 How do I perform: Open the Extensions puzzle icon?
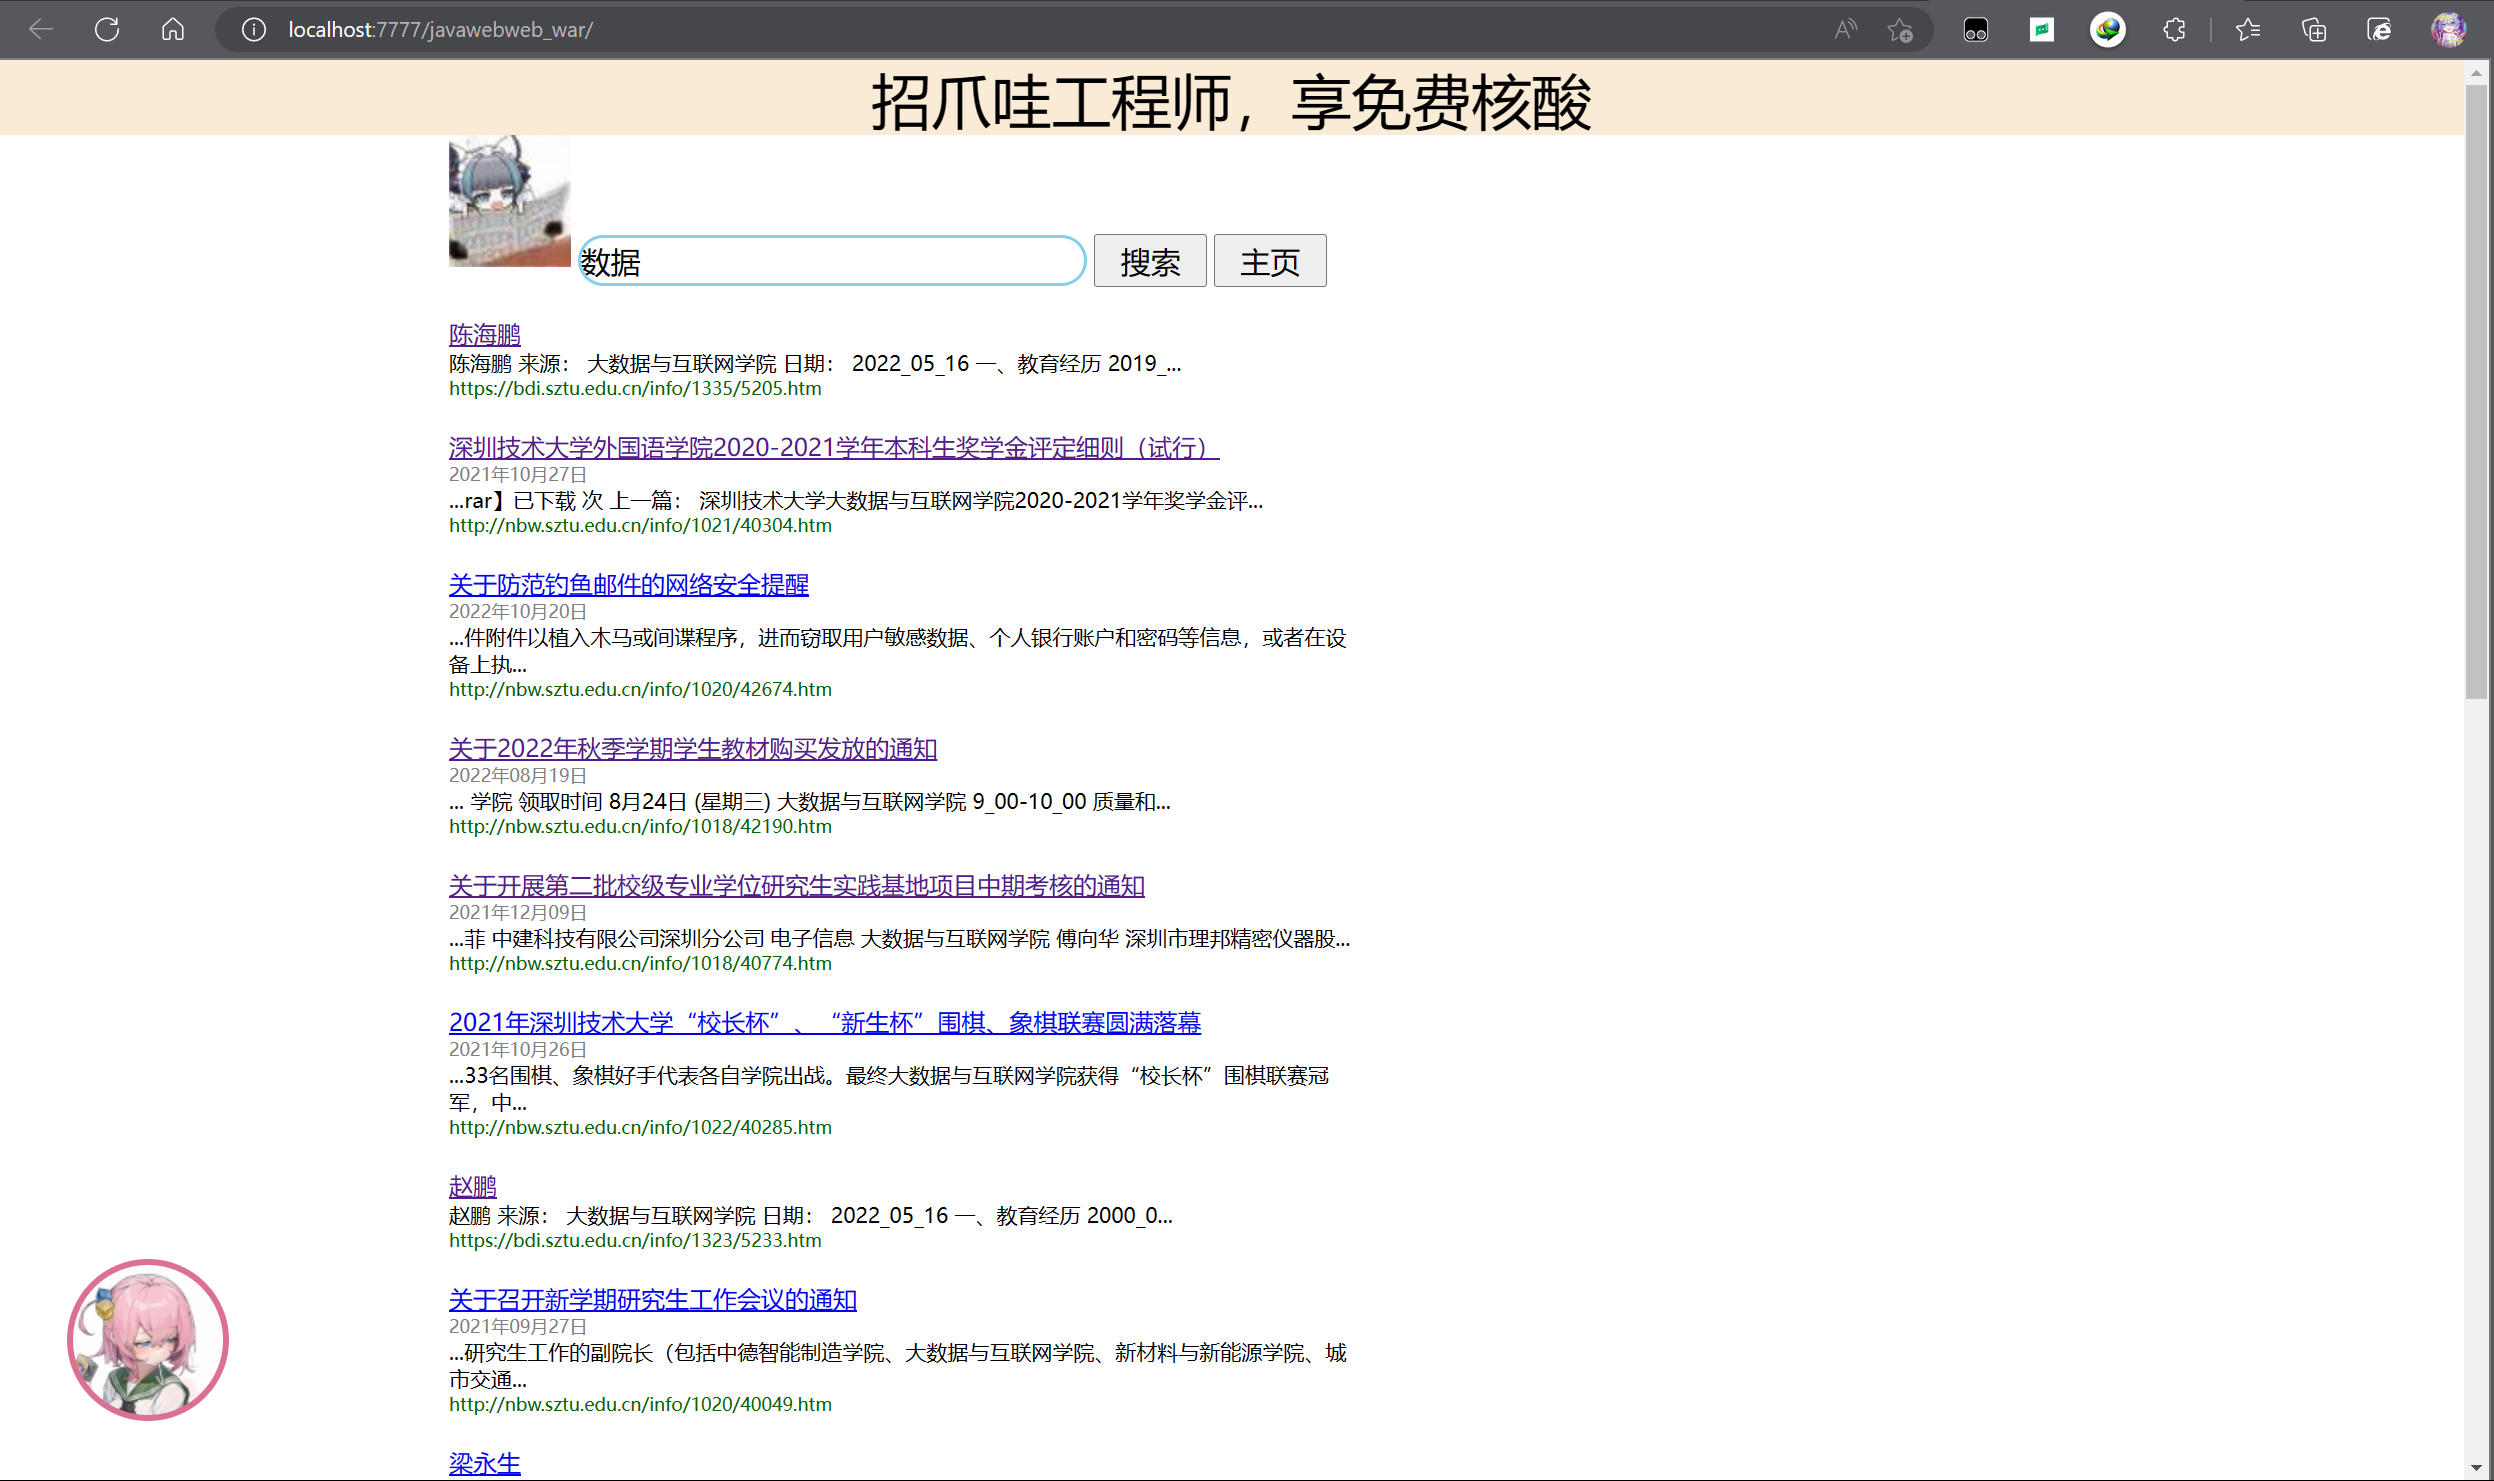click(2174, 30)
